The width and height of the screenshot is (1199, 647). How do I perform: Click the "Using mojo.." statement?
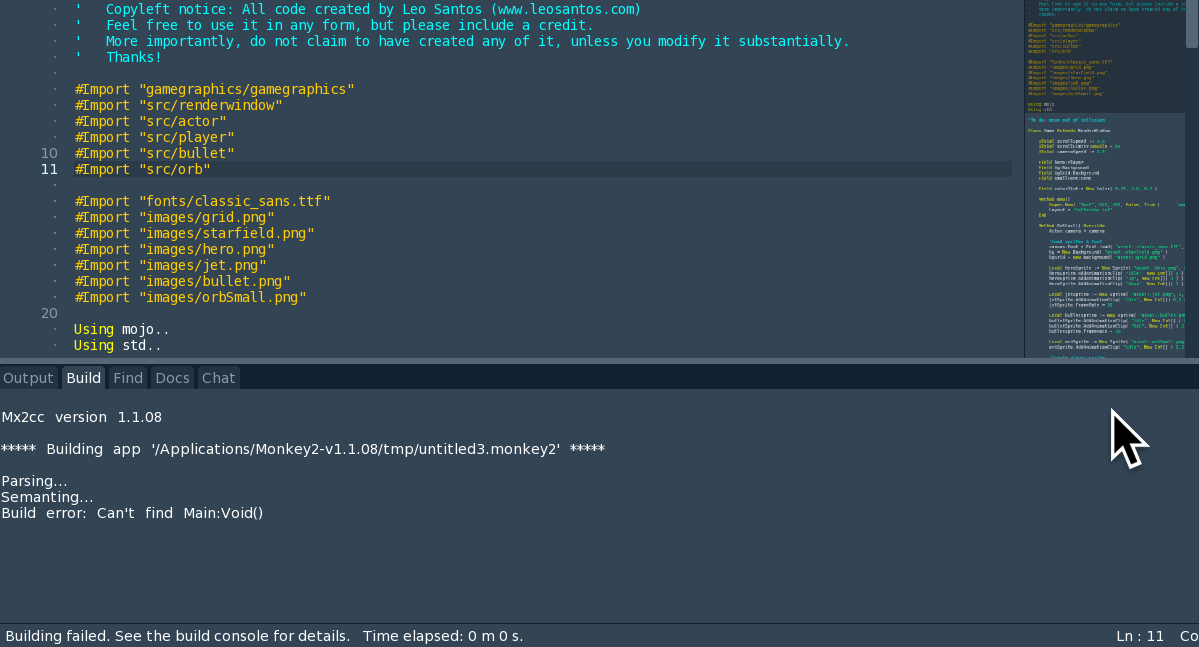122,329
